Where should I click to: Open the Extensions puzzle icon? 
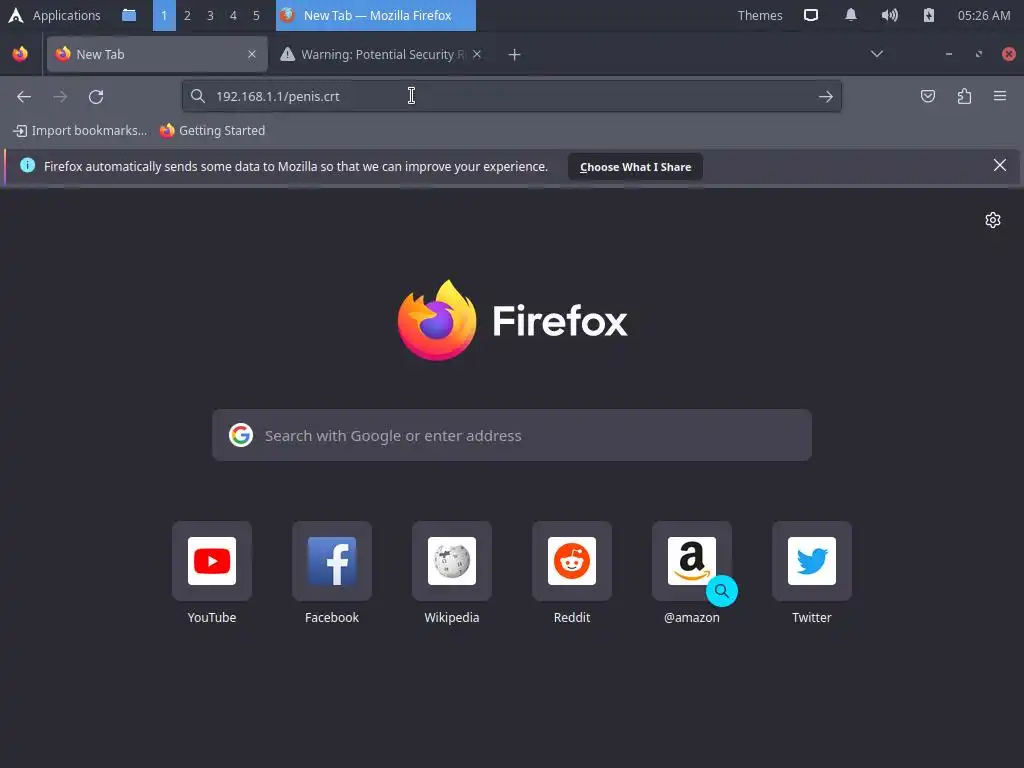pyautogui.click(x=964, y=97)
